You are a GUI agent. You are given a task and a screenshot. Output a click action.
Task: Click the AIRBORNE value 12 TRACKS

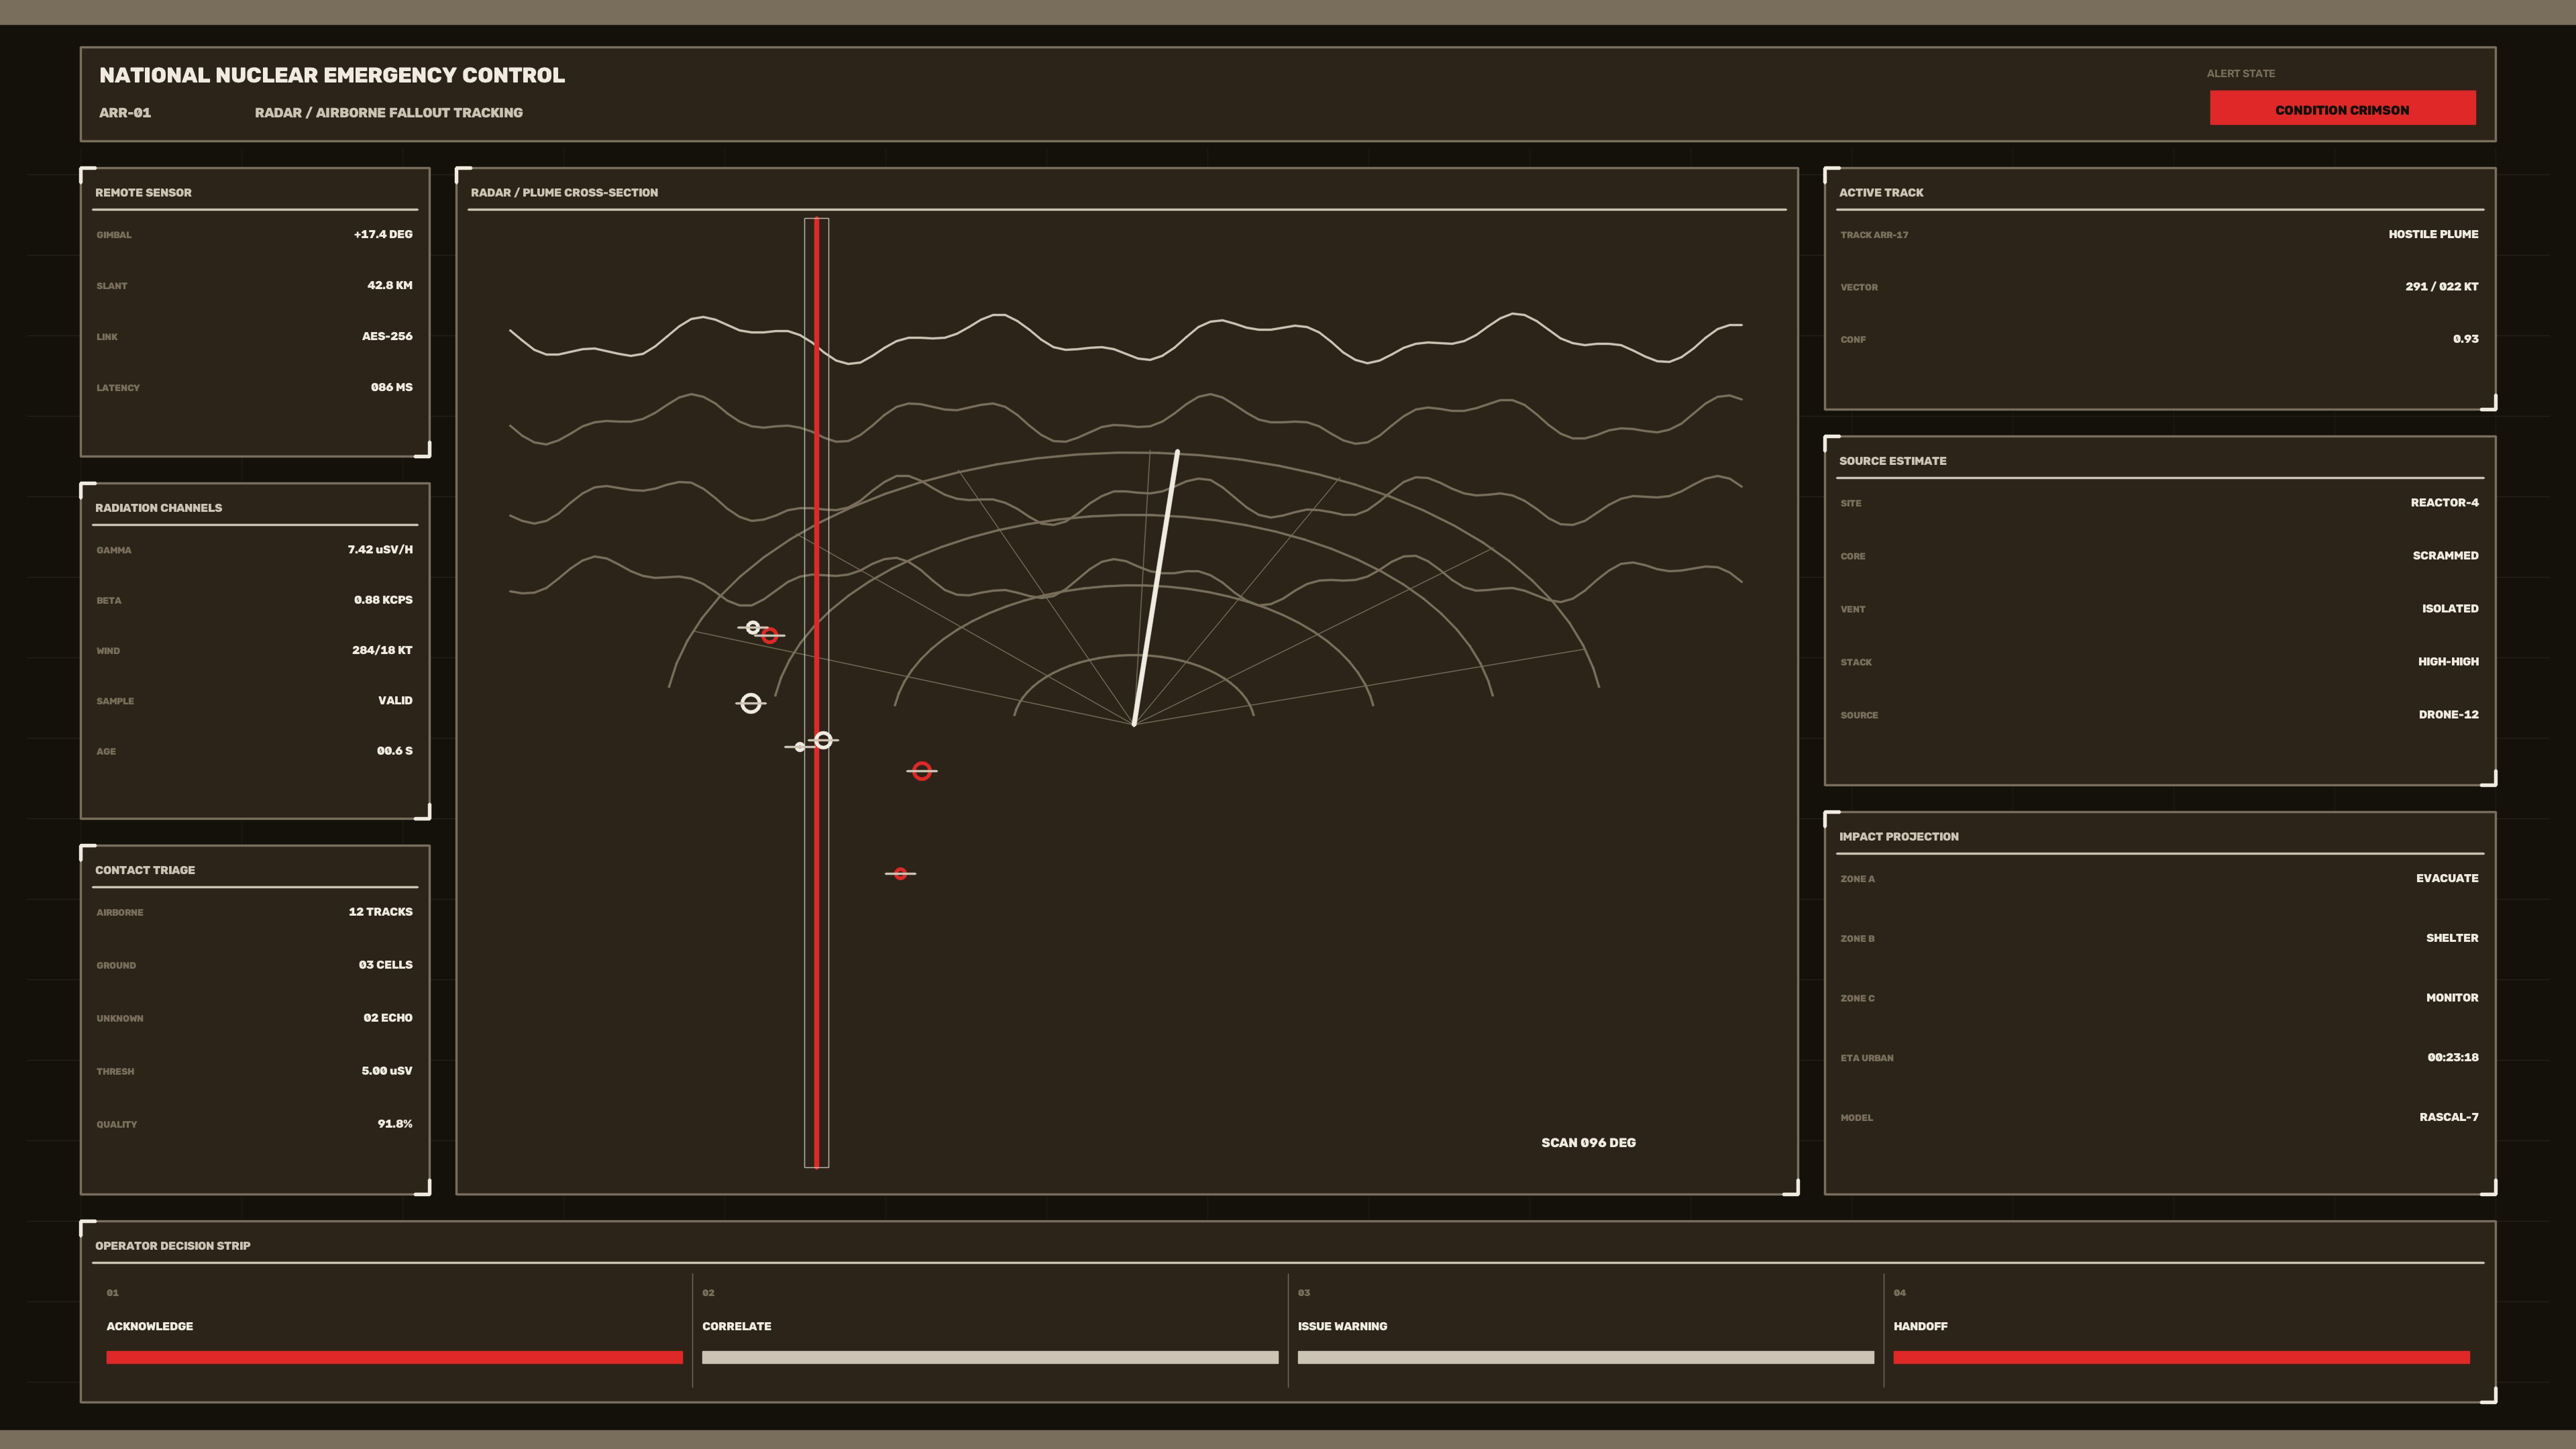pos(380,912)
